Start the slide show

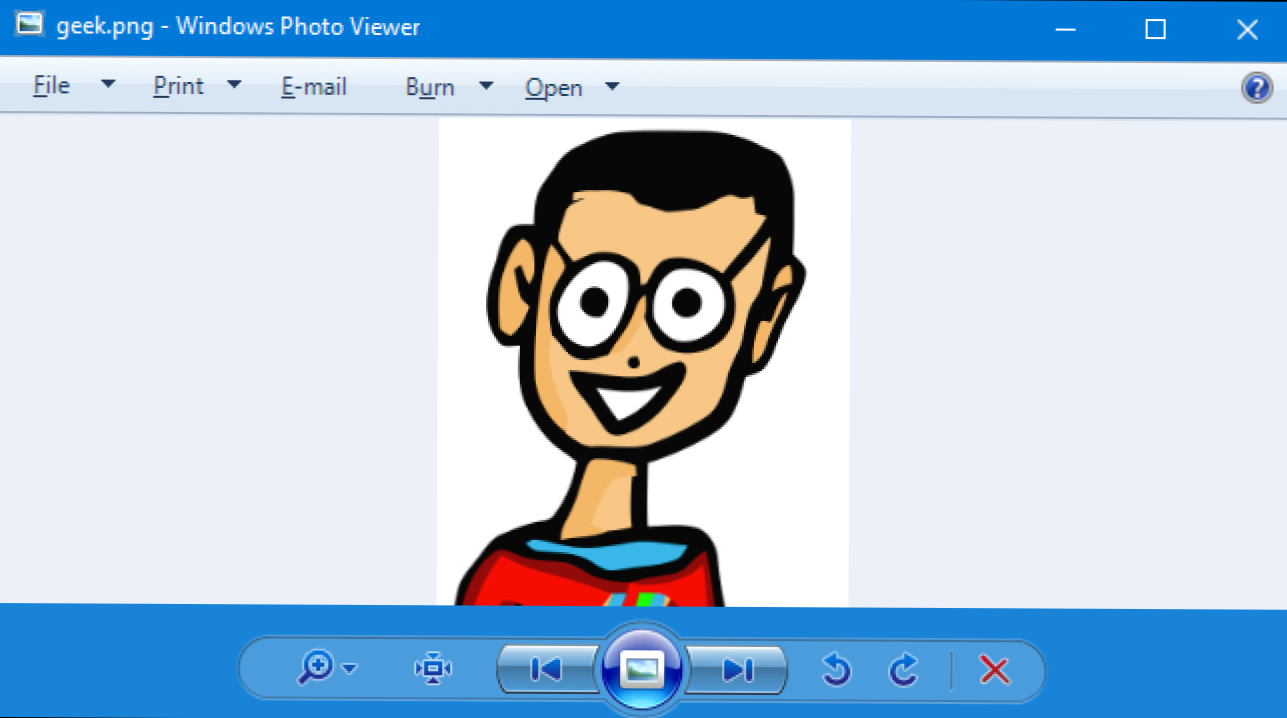point(640,668)
